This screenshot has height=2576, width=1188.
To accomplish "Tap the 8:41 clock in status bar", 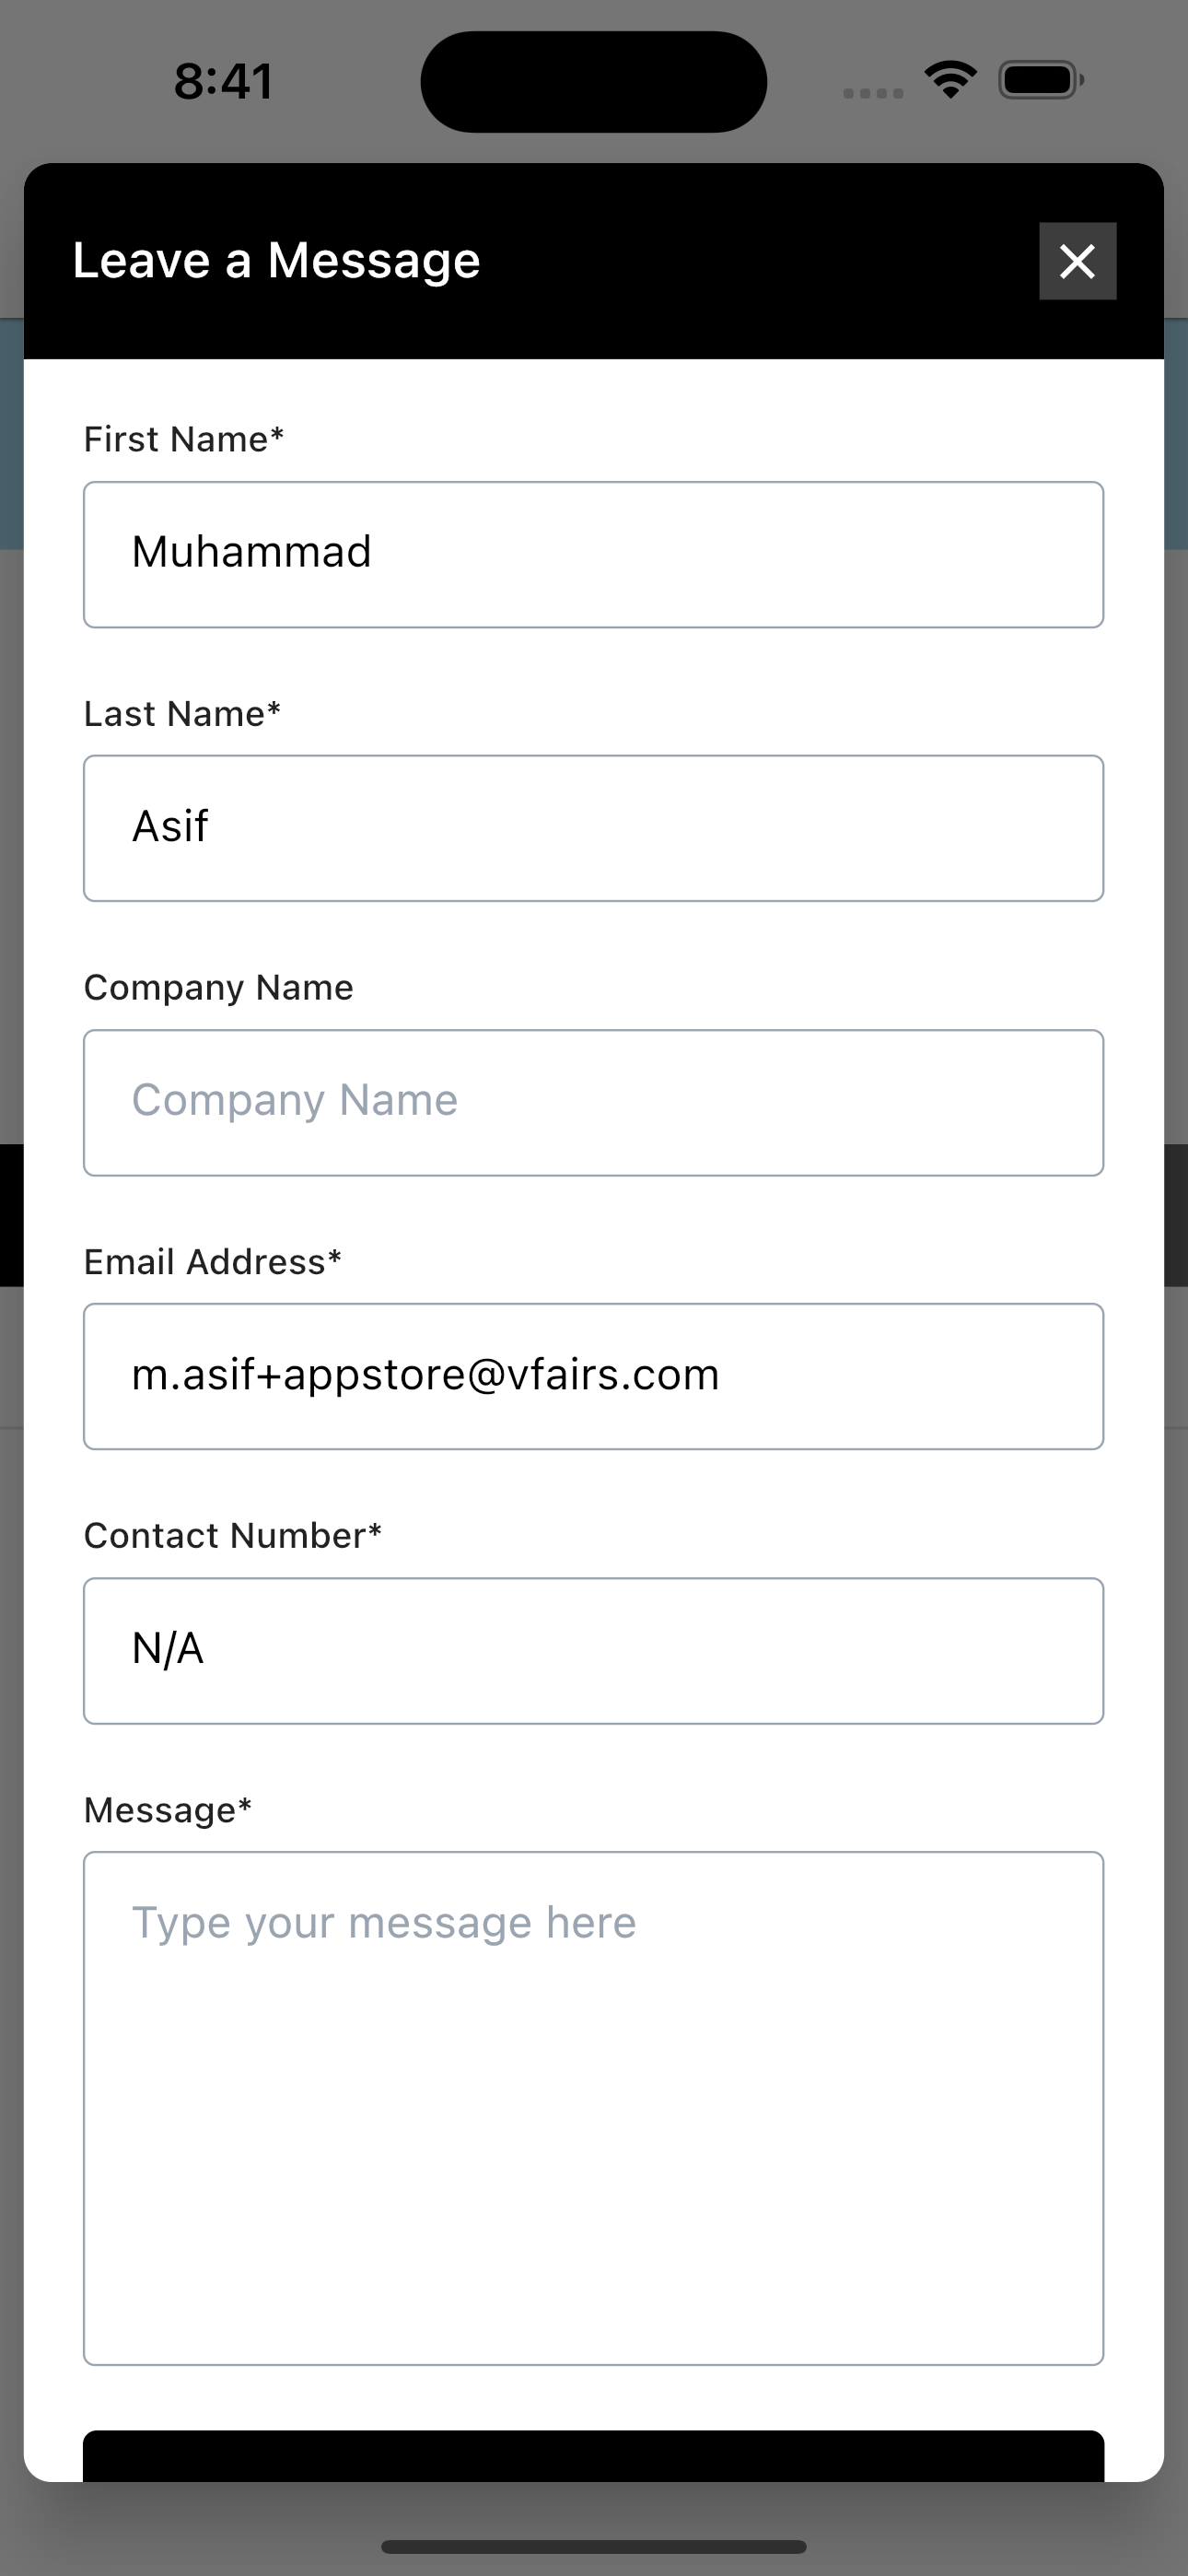I will 223,82.
